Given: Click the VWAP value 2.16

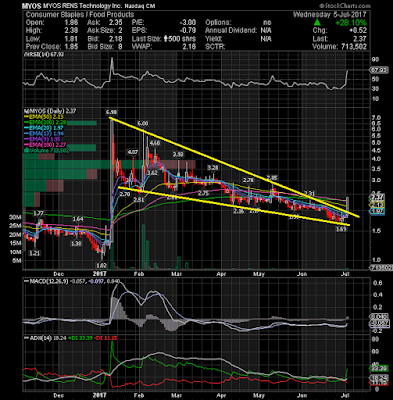Looking at the screenshot, I should [189, 47].
